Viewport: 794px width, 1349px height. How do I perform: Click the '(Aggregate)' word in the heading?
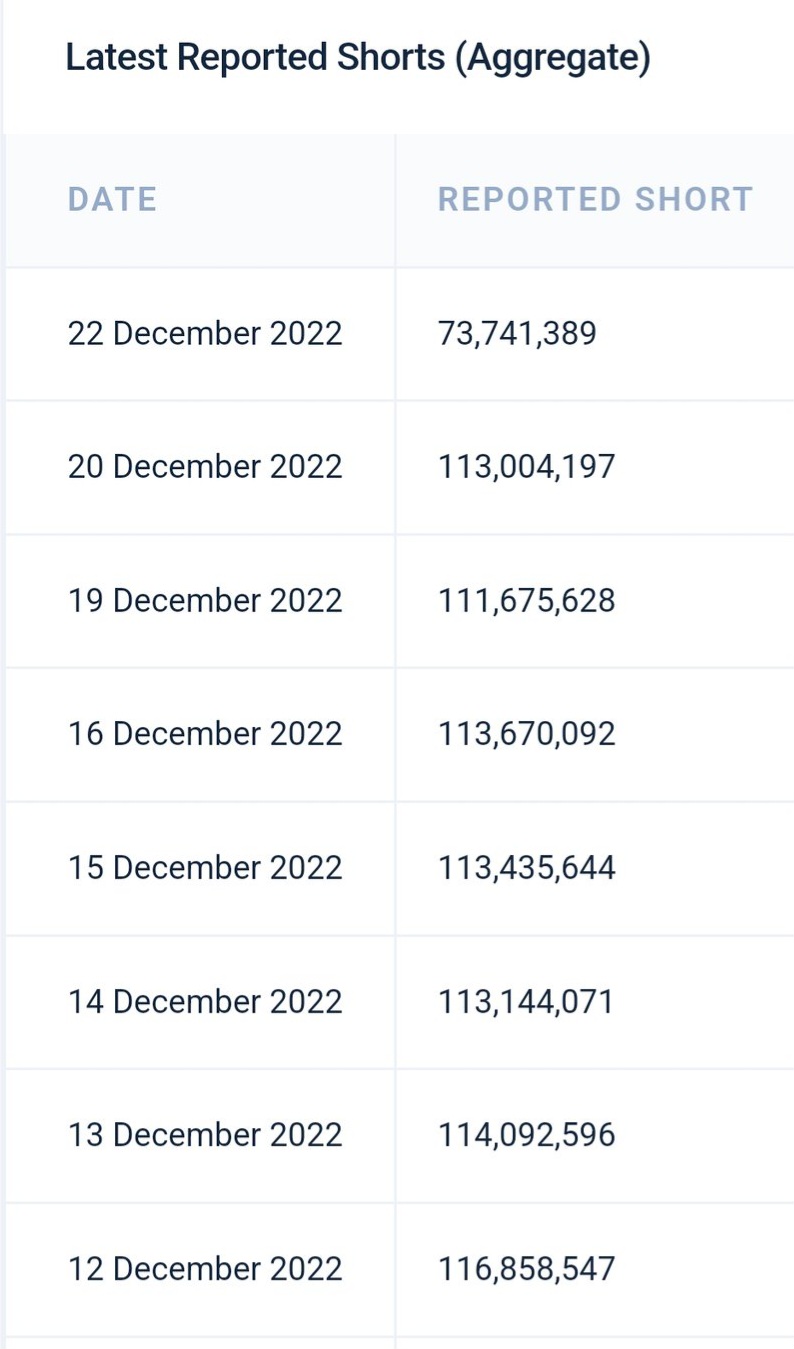552,58
